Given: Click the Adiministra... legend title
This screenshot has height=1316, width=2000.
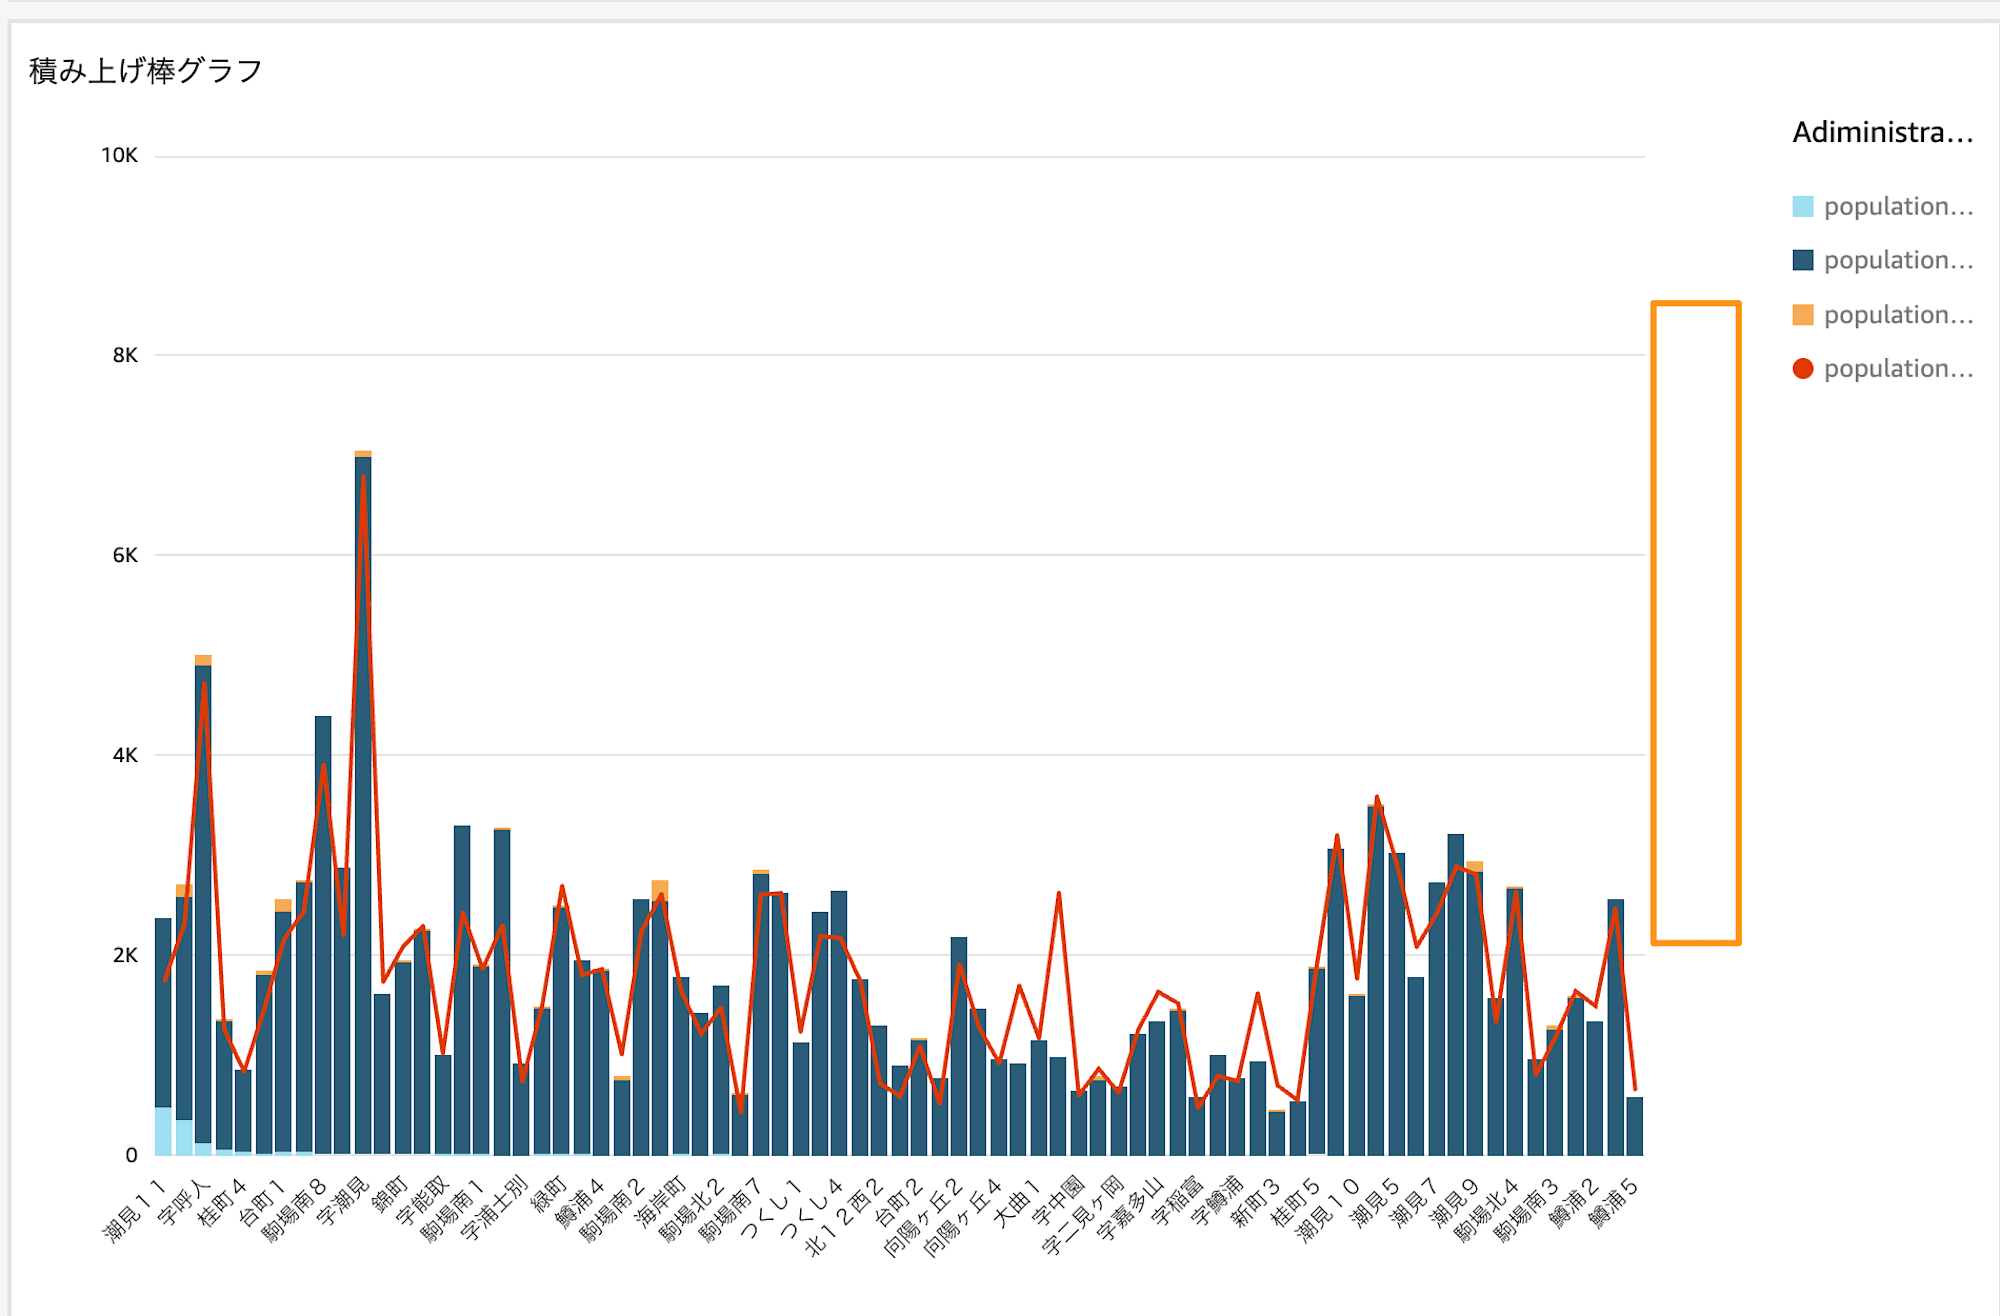Looking at the screenshot, I should pyautogui.click(x=1883, y=132).
